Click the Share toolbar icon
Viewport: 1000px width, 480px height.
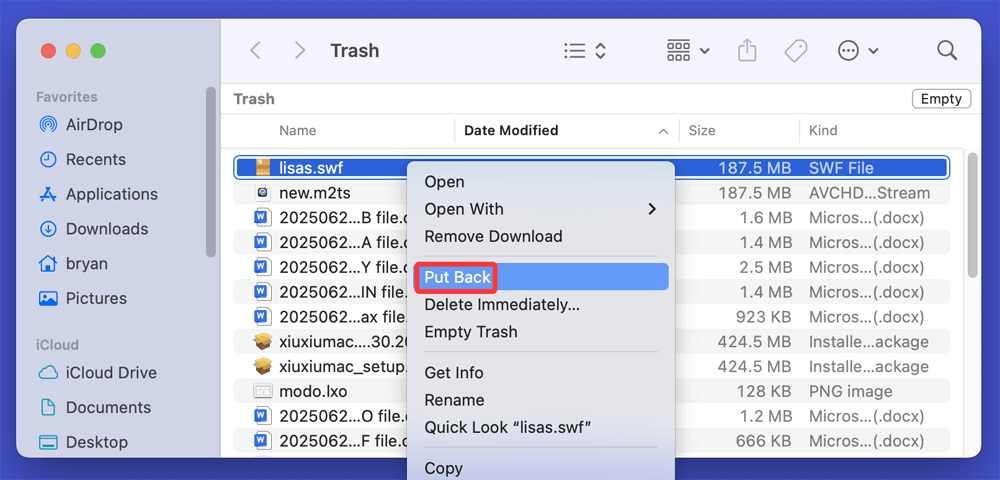747,50
